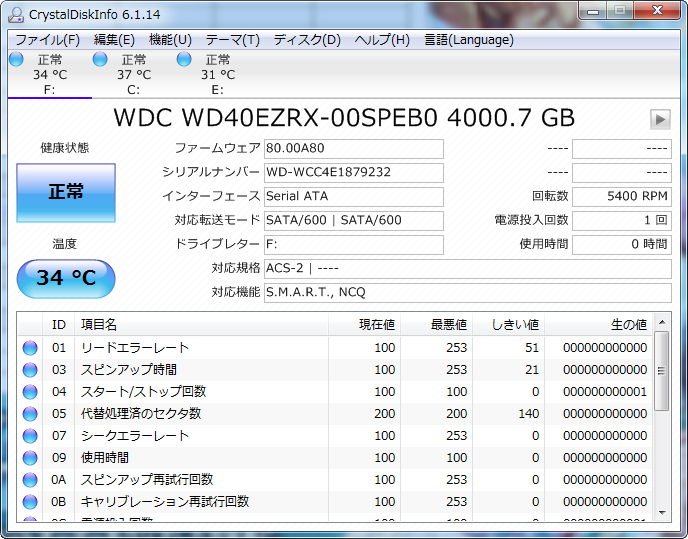Click raw value 000000000001 in row 04
This screenshot has width=688, height=539.
tap(605, 392)
